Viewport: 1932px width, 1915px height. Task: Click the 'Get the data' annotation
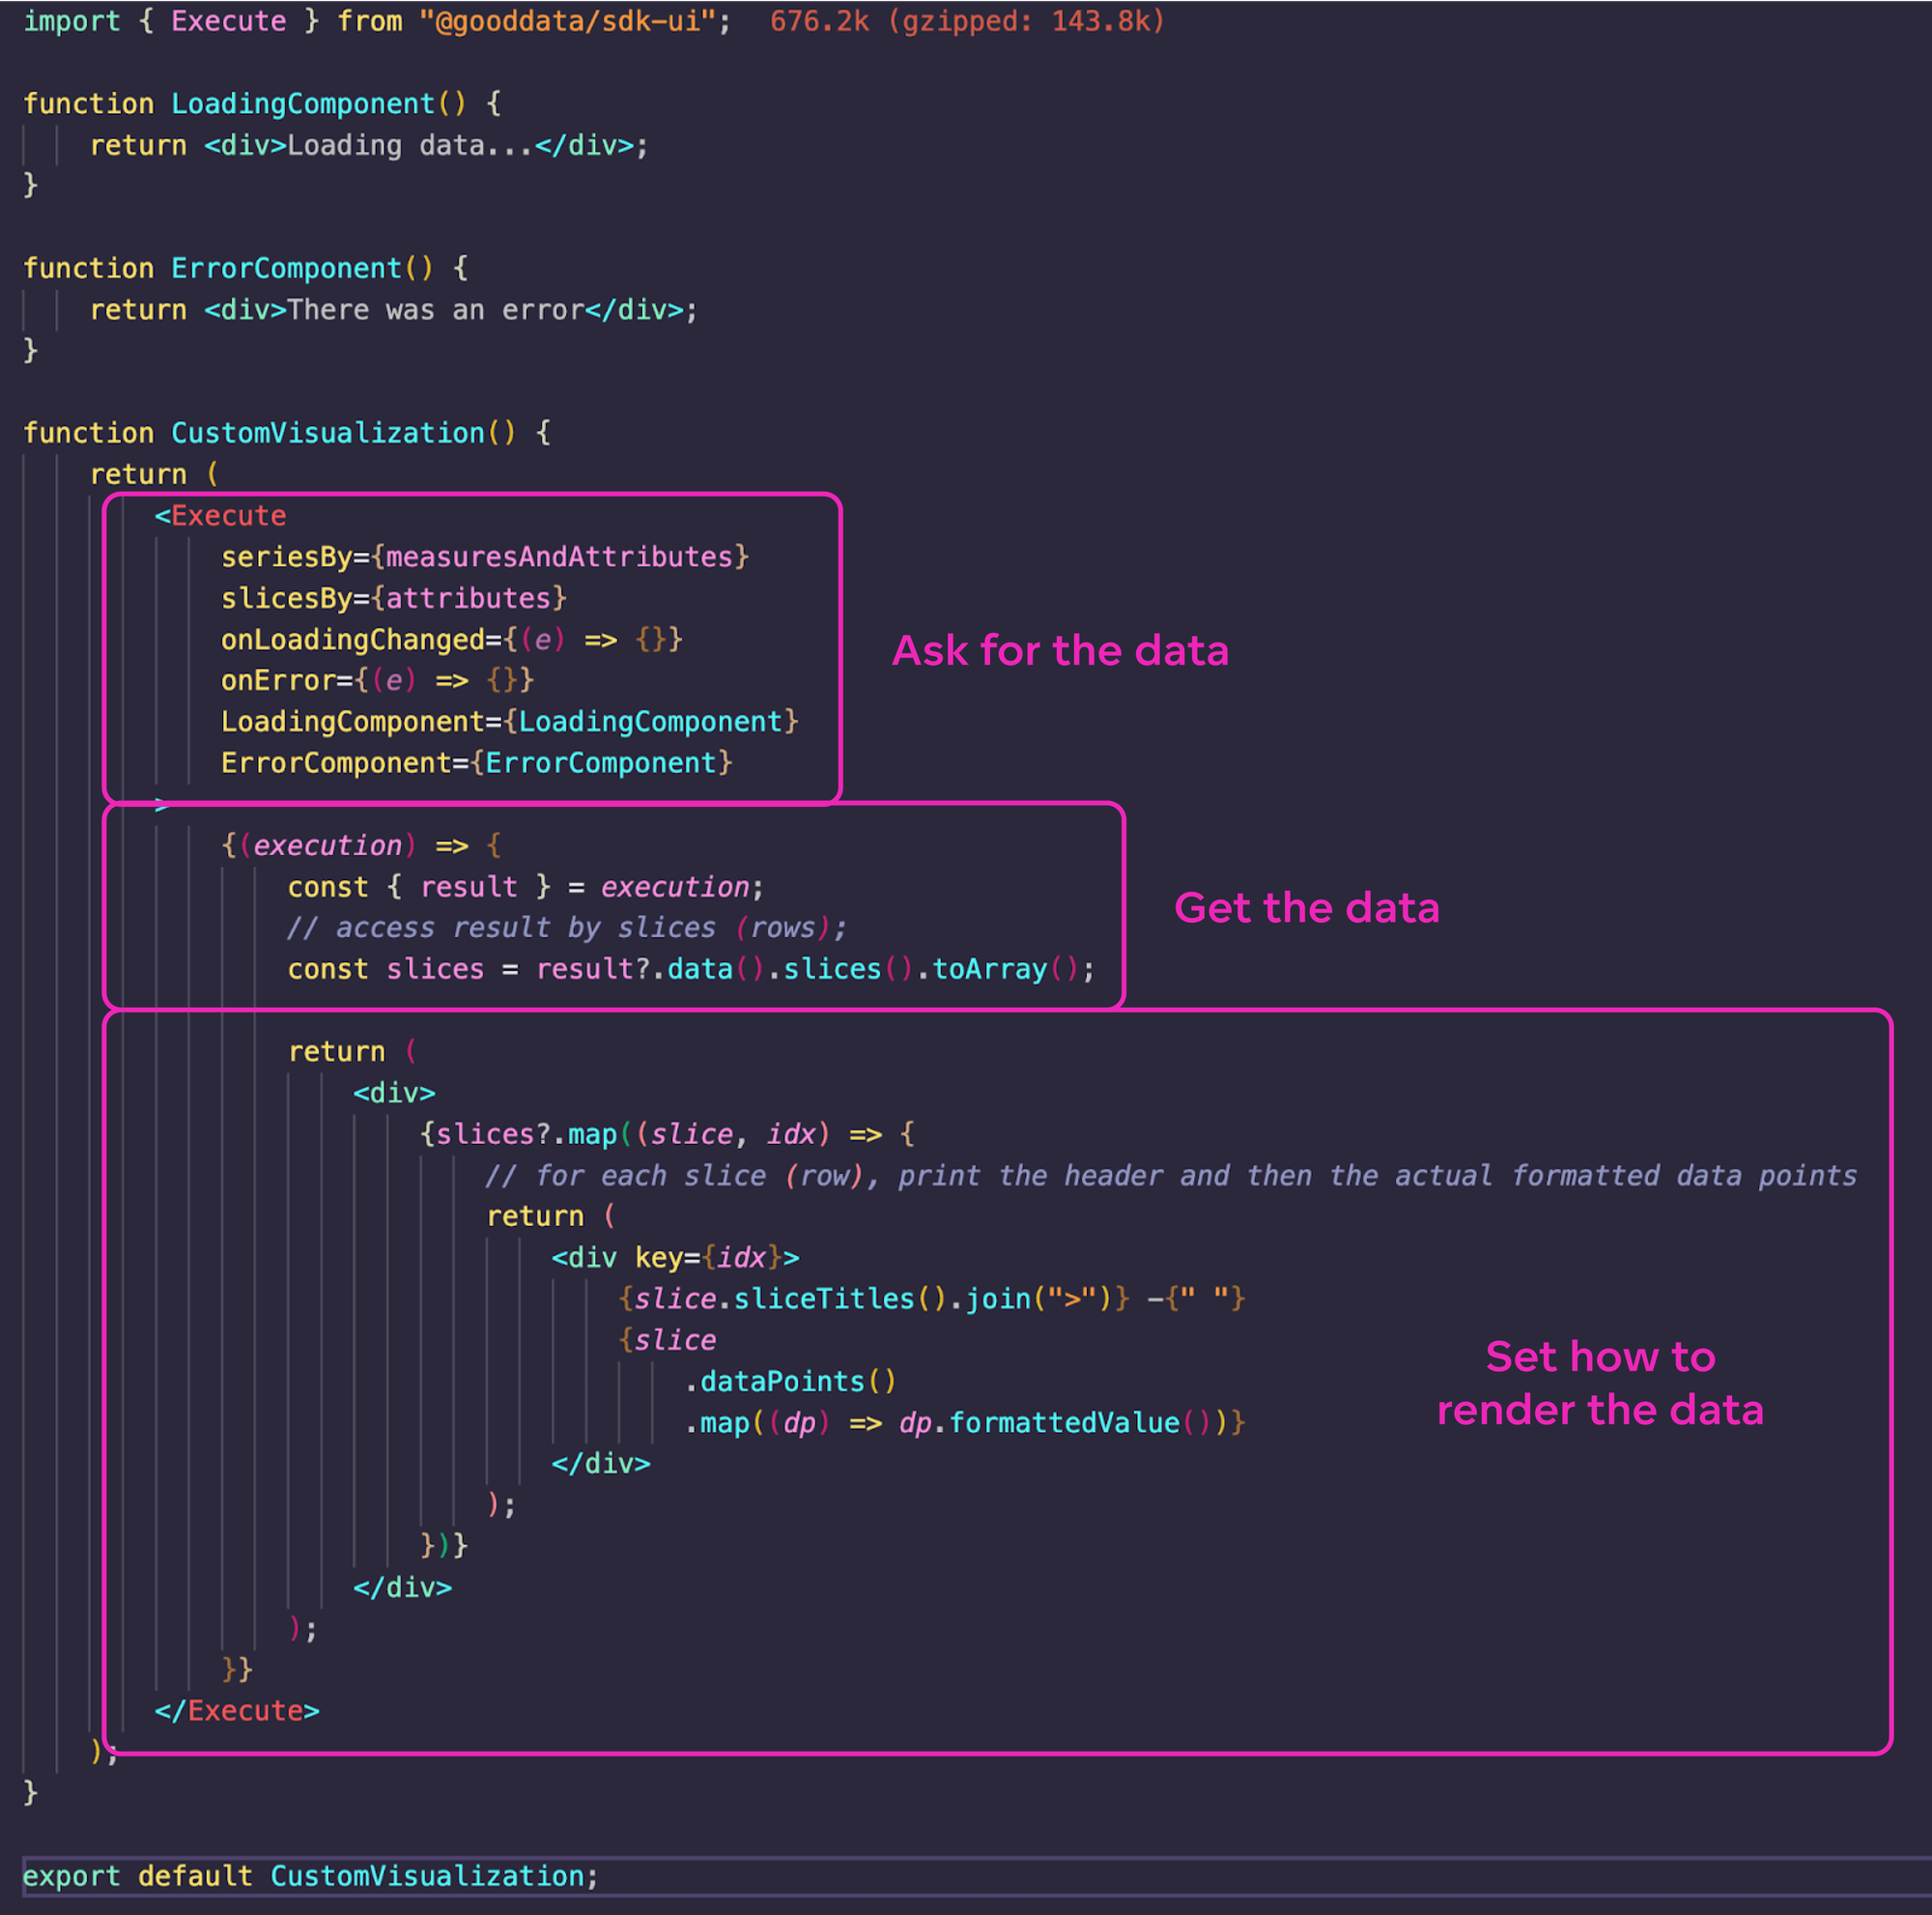pyautogui.click(x=1306, y=908)
